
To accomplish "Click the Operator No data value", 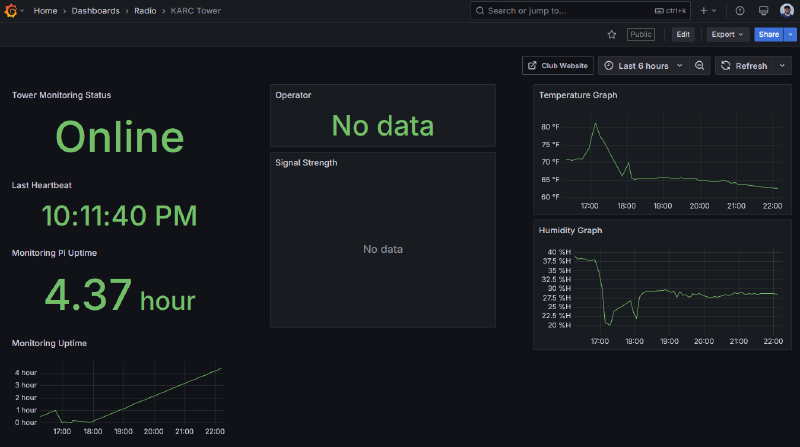I will coord(383,126).
